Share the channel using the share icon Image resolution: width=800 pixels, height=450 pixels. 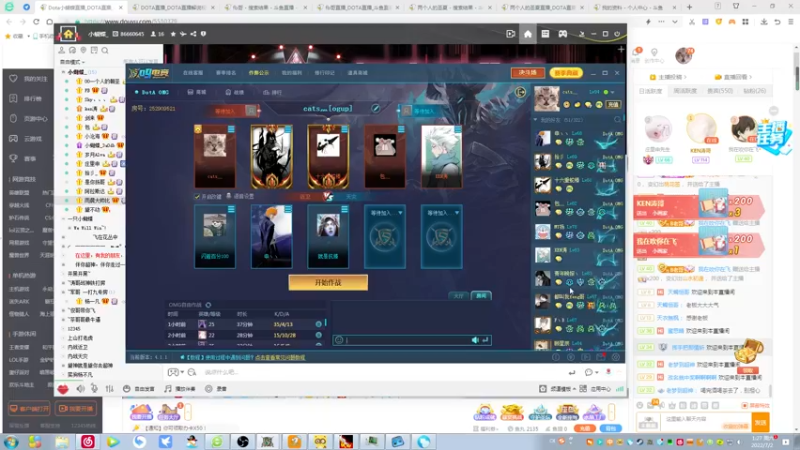pyautogui.click(x=193, y=34)
